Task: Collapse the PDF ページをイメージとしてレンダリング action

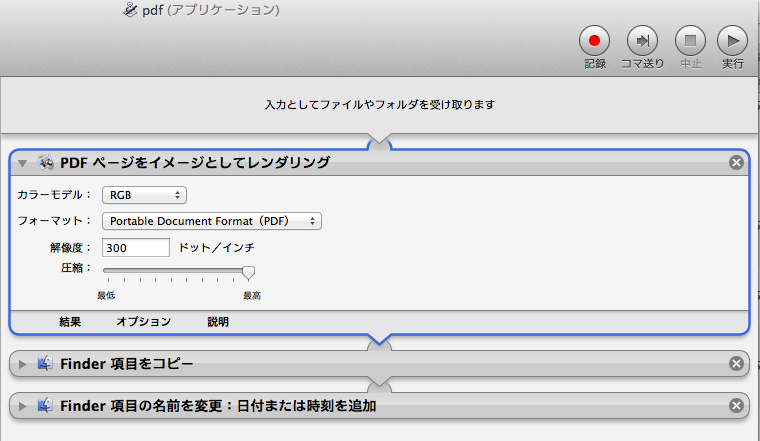Action: point(22,163)
